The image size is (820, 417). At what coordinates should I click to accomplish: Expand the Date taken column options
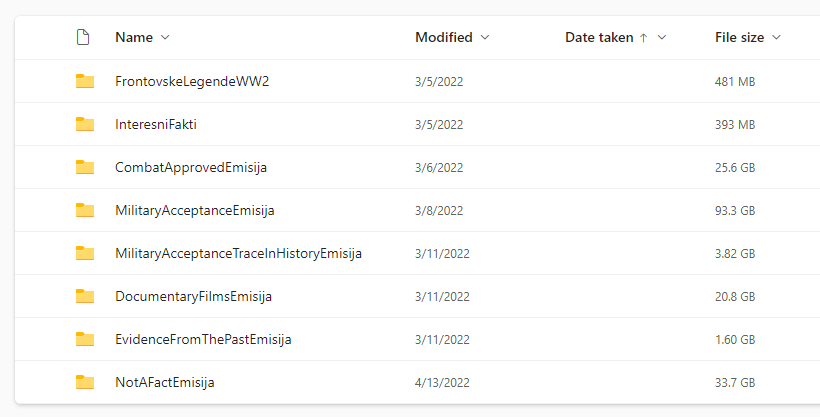coord(662,38)
